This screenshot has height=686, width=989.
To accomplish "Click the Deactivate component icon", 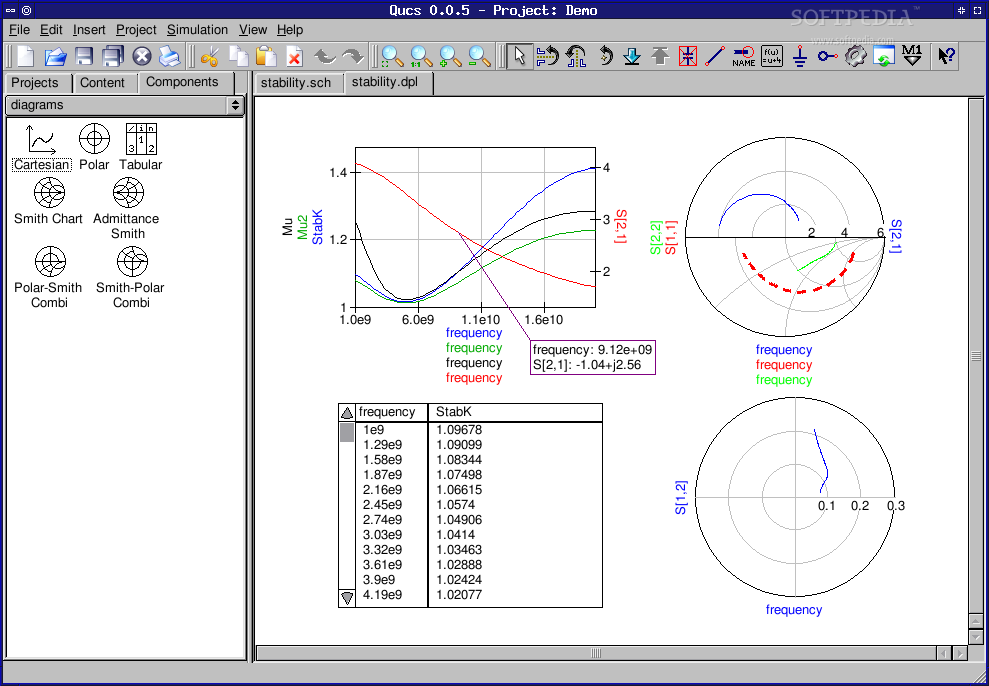I will [x=688, y=56].
